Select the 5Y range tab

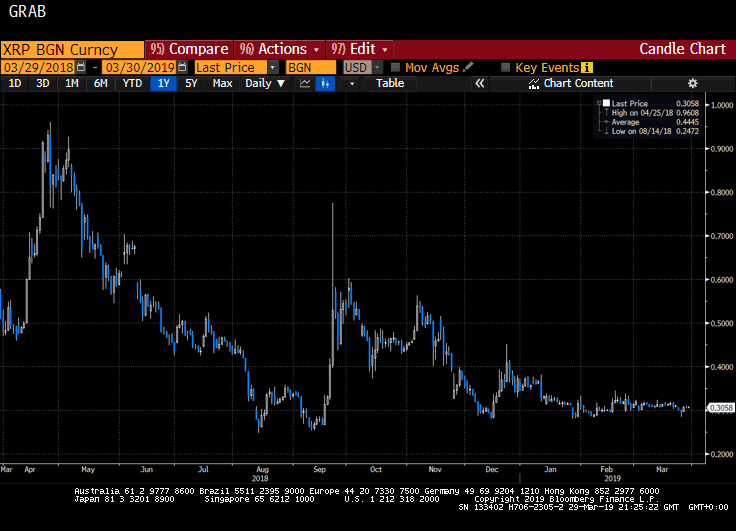[x=191, y=84]
